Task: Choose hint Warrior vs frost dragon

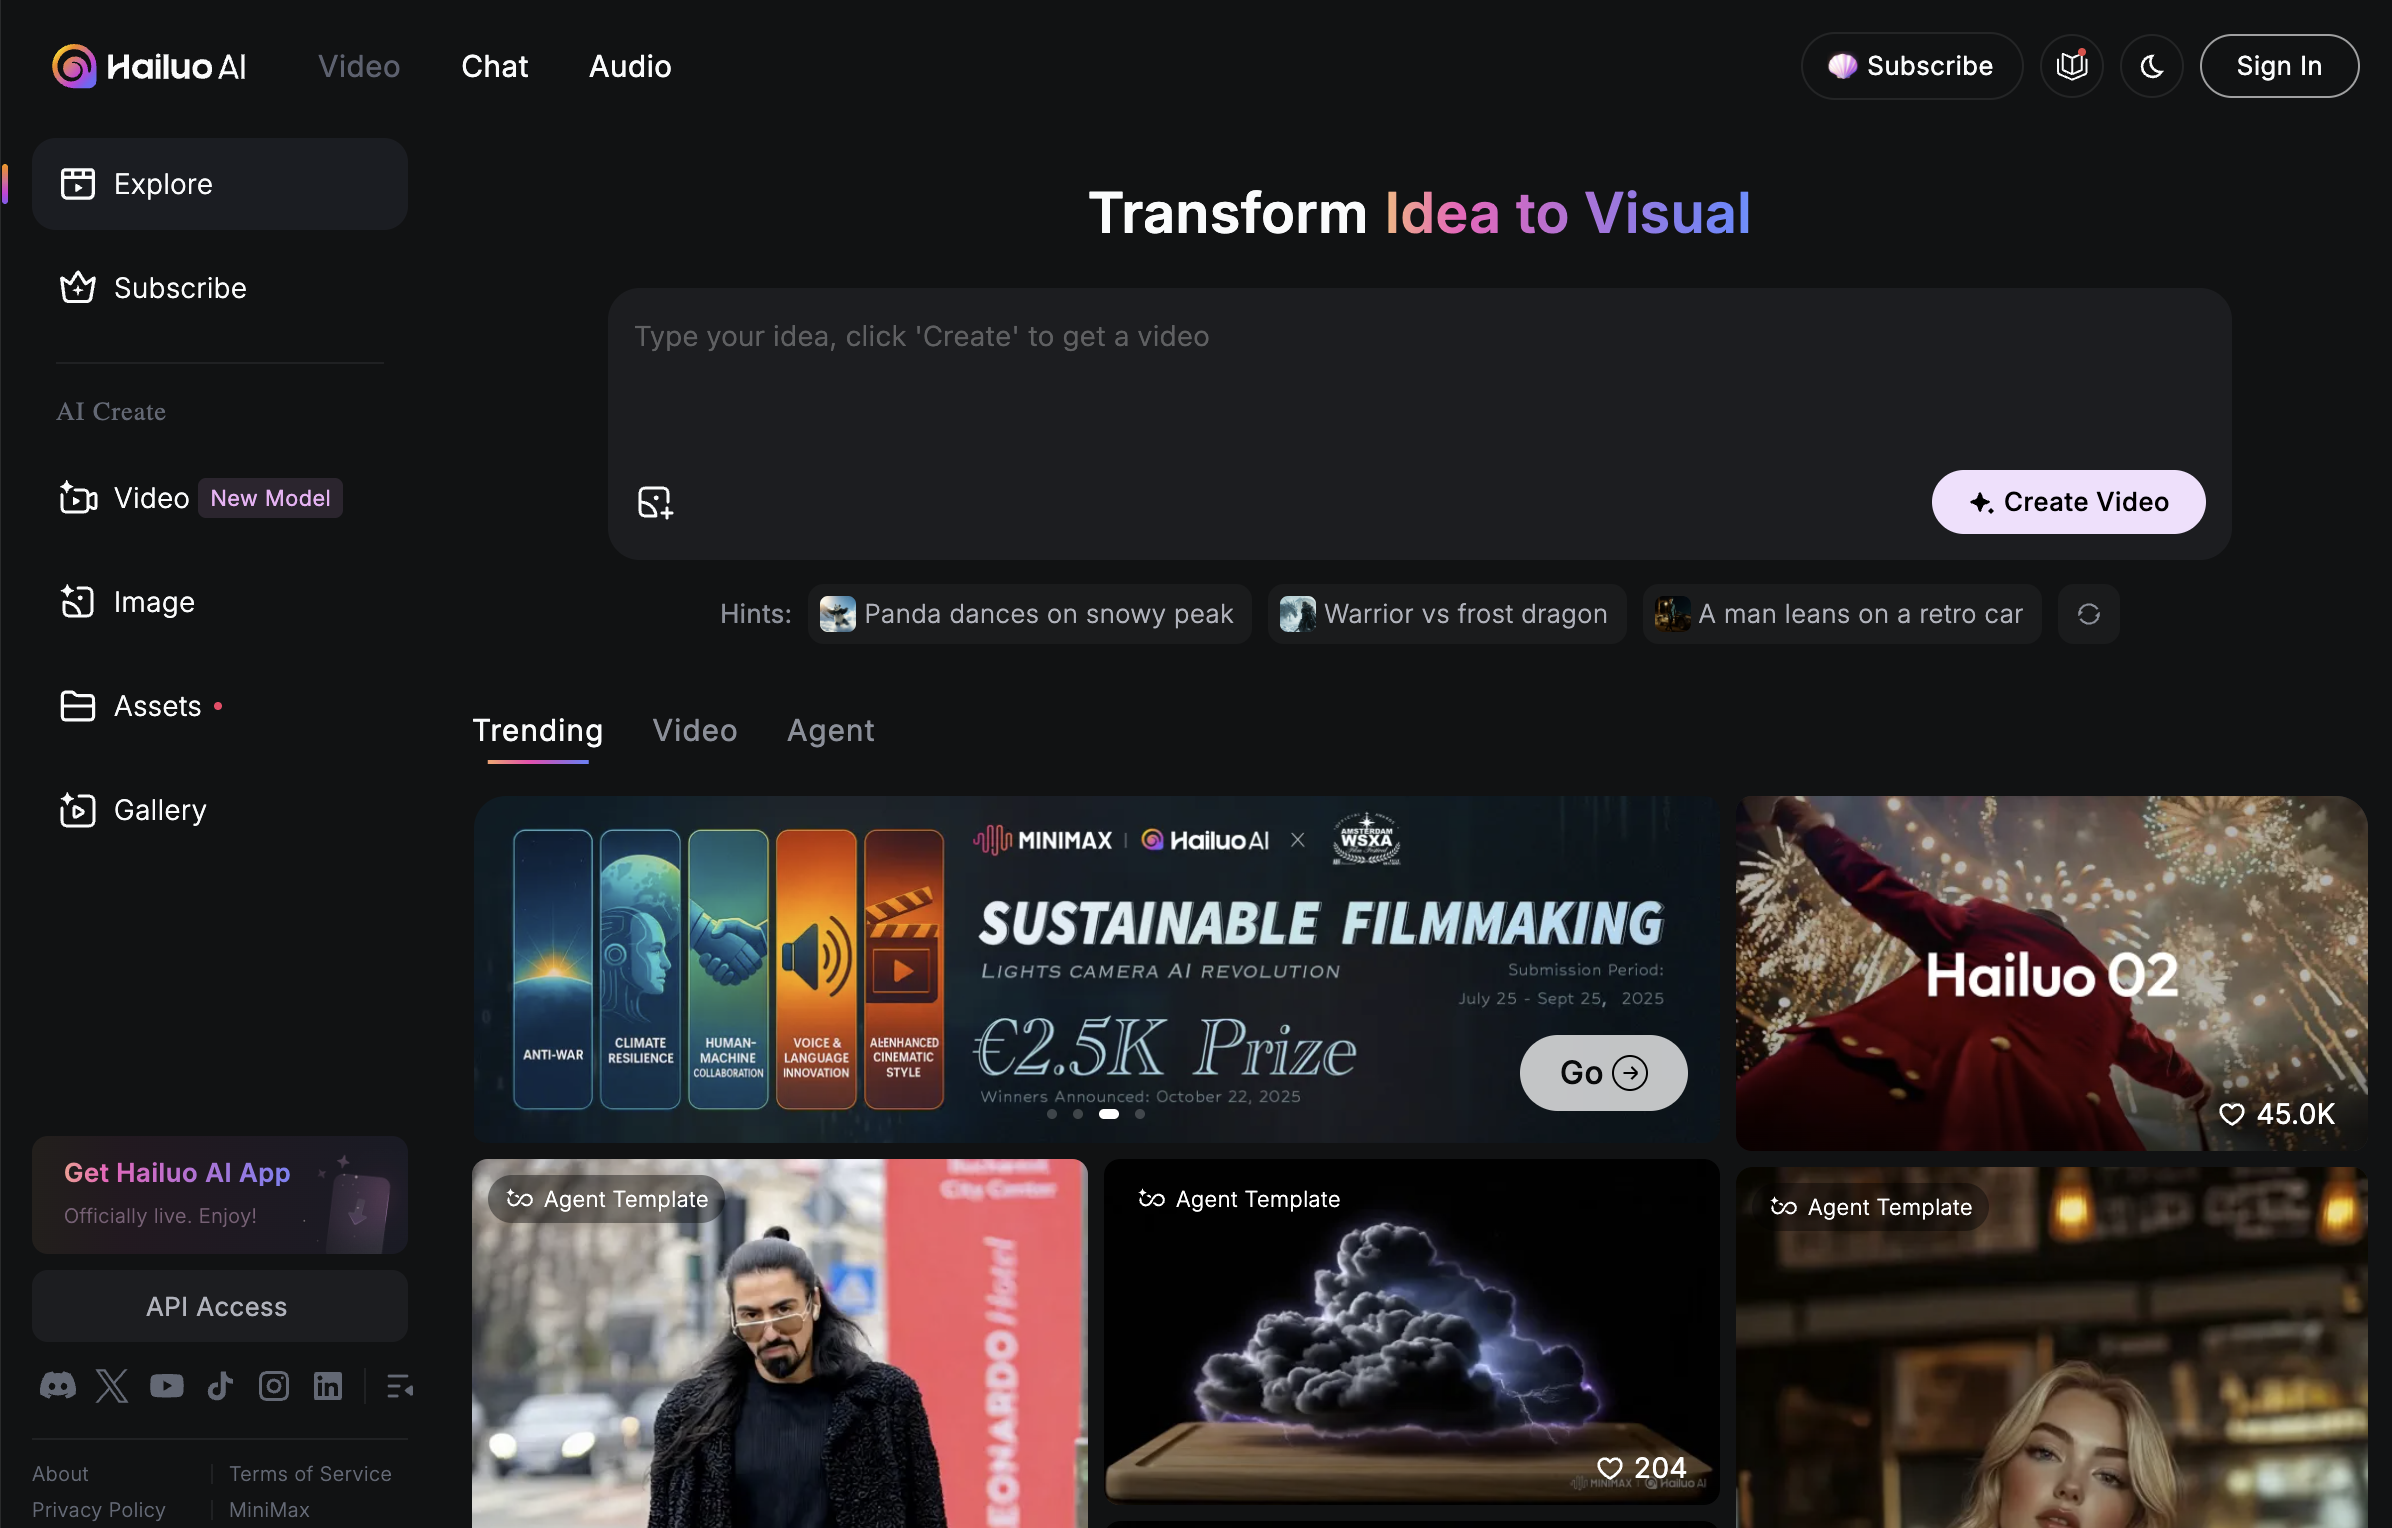Action: pos(1446,614)
